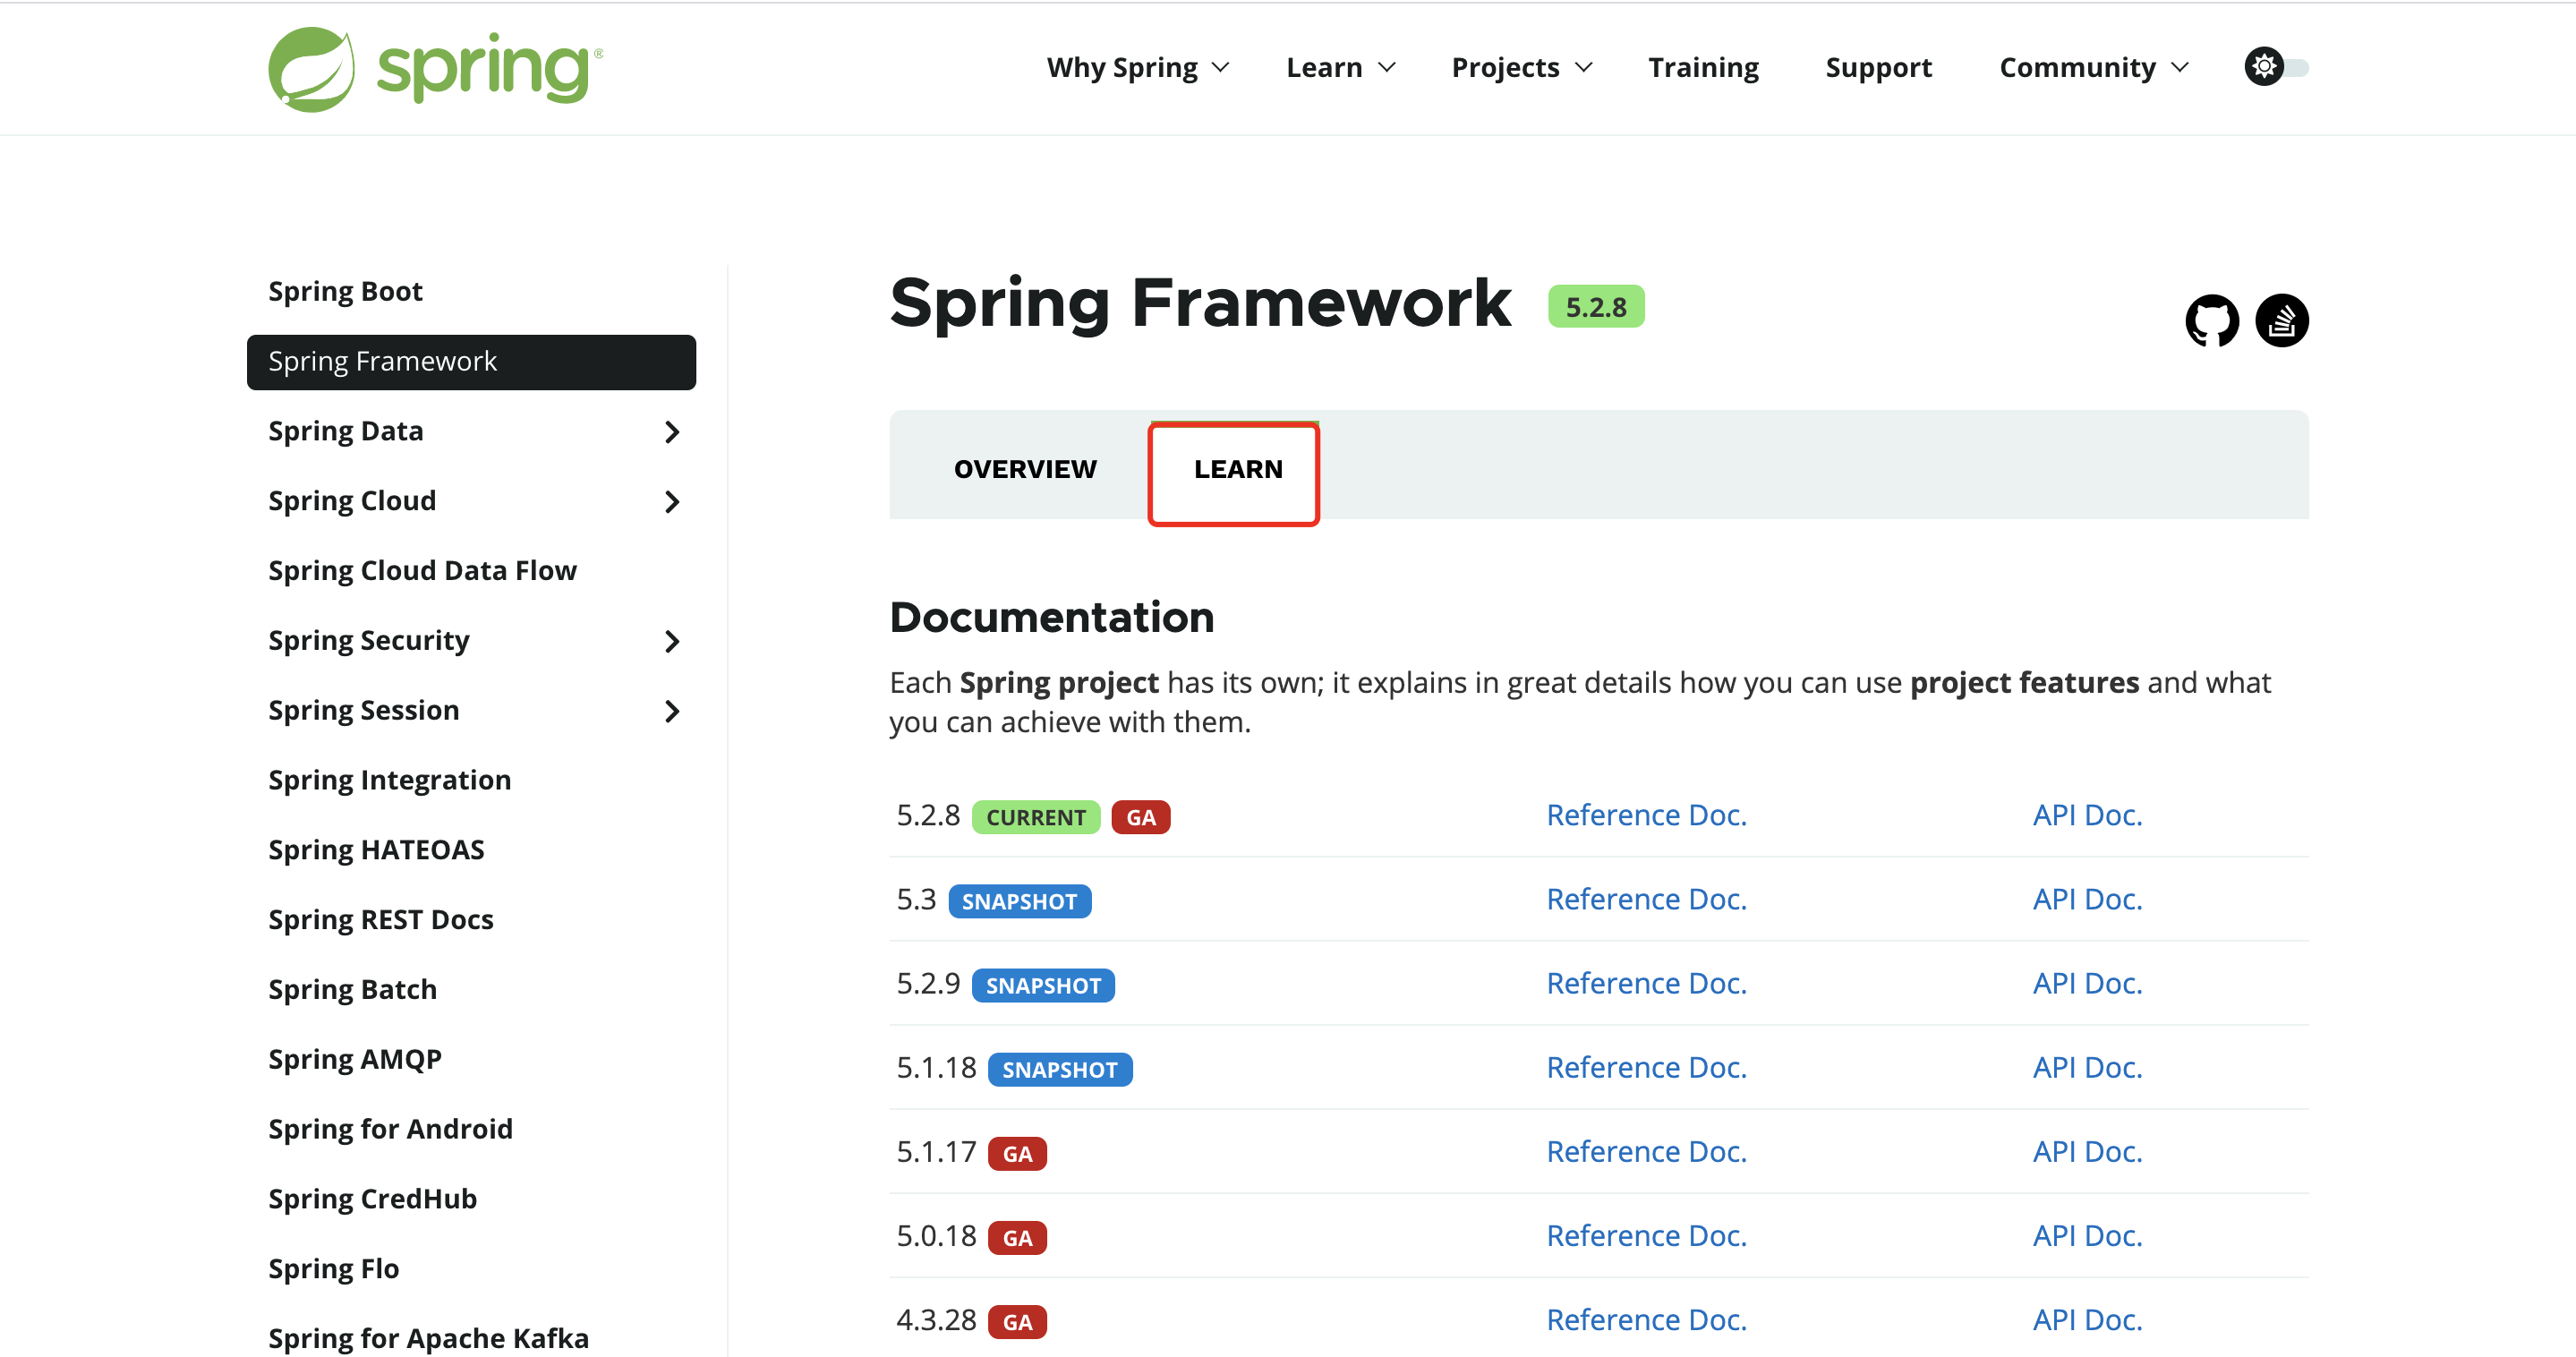
Task: Select Spring Batch in the sidebar
Action: (352, 989)
